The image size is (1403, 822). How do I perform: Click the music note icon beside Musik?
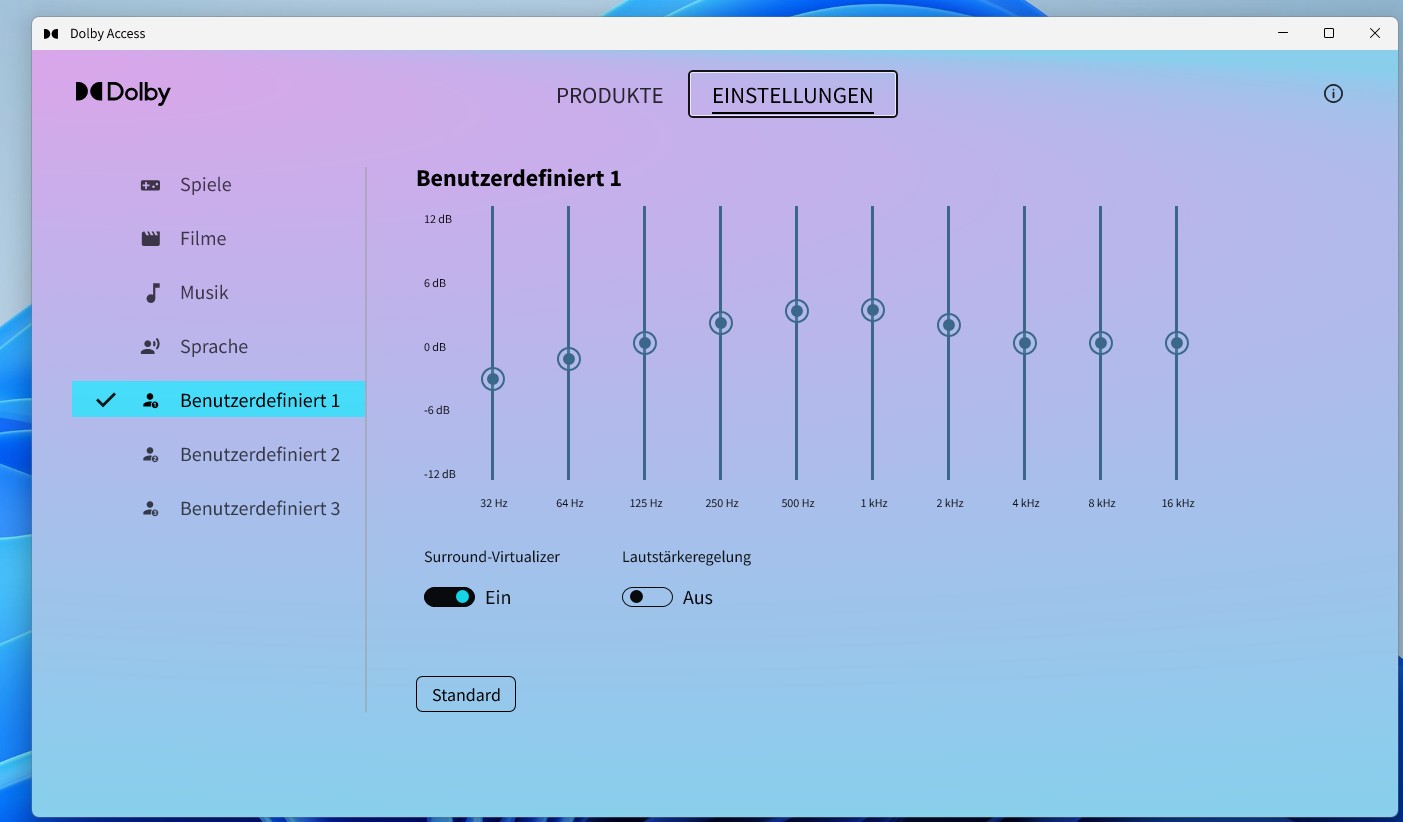coord(153,293)
